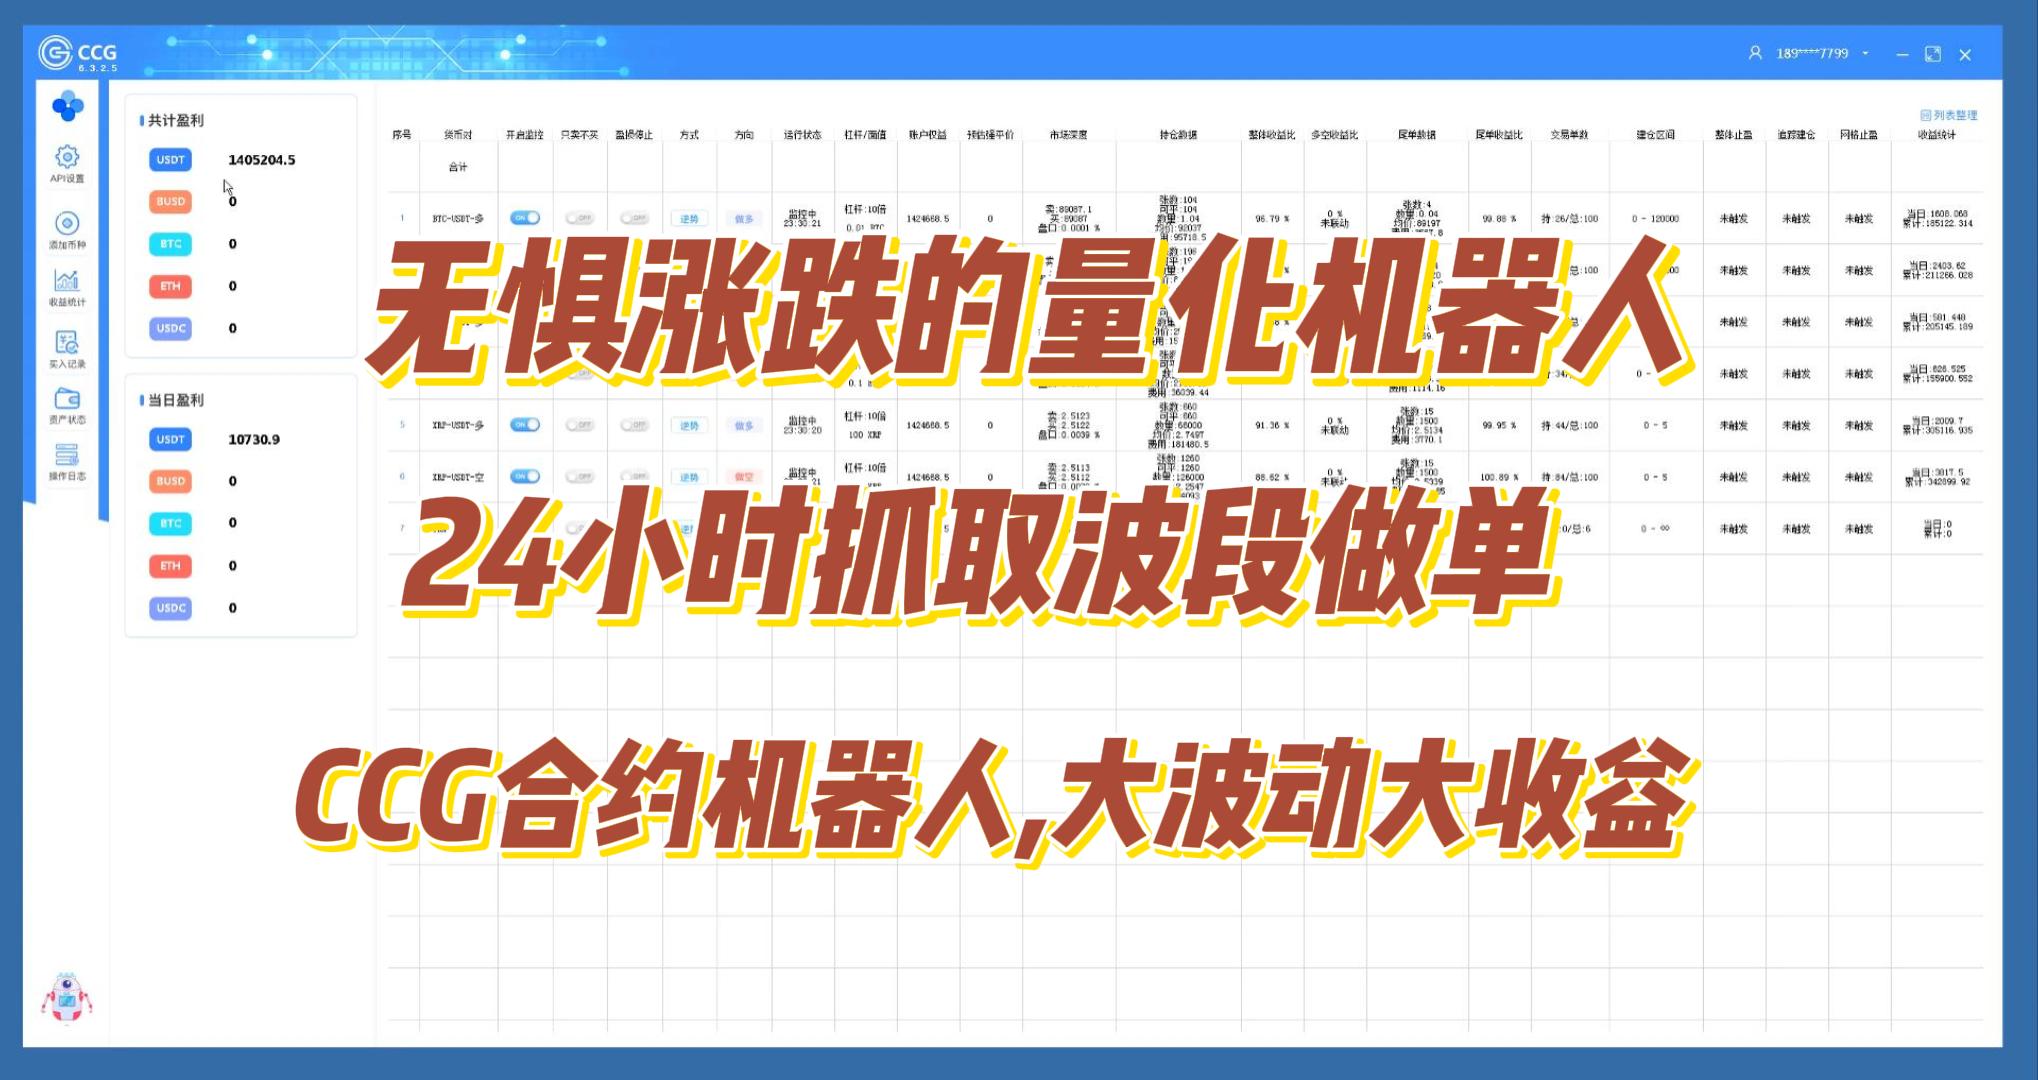
Task: Click the 列表整理 list tidy link
Action: click(x=1949, y=115)
